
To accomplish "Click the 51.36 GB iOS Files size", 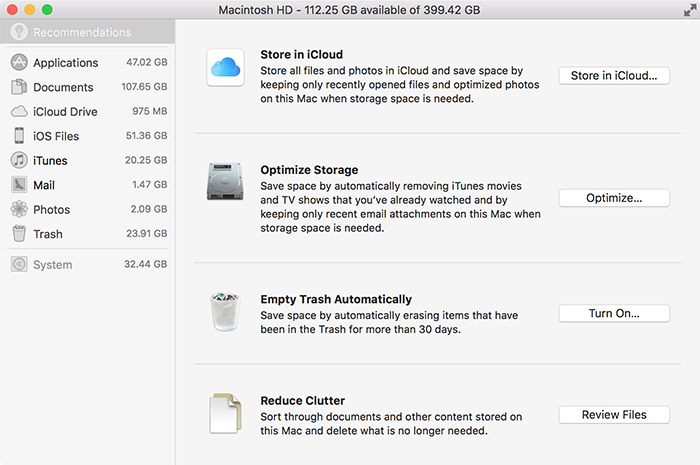I will click(146, 135).
